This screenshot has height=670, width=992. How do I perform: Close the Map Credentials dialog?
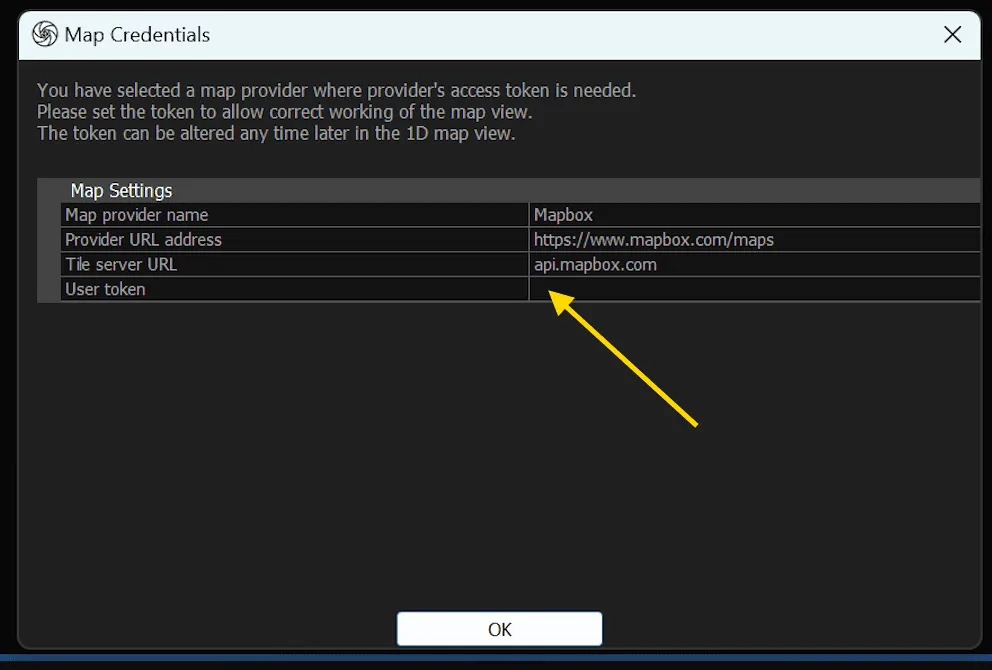[x=952, y=35]
